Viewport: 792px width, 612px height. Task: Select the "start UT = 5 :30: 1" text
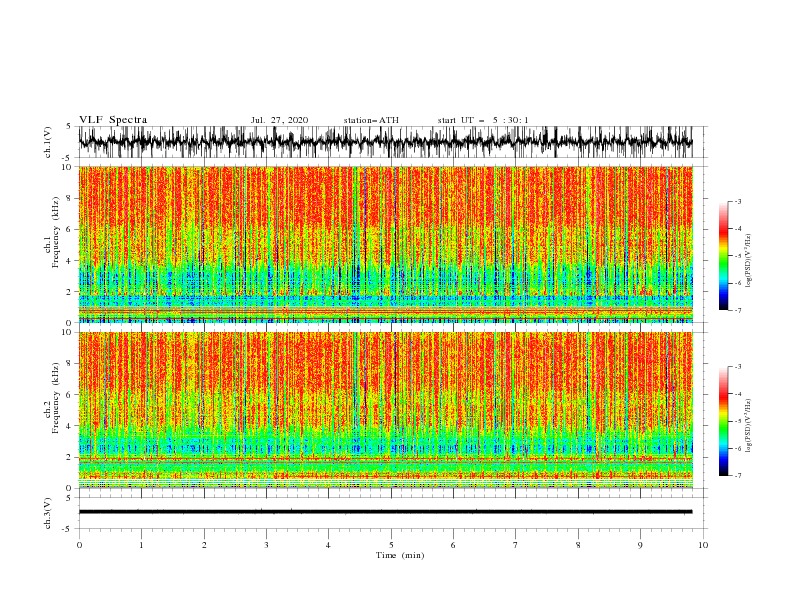tap(483, 120)
